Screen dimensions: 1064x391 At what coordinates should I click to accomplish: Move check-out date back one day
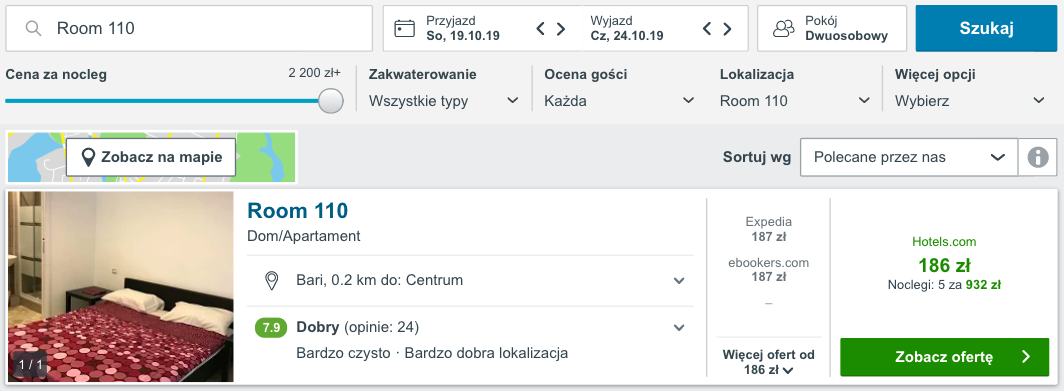tap(706, 29)
